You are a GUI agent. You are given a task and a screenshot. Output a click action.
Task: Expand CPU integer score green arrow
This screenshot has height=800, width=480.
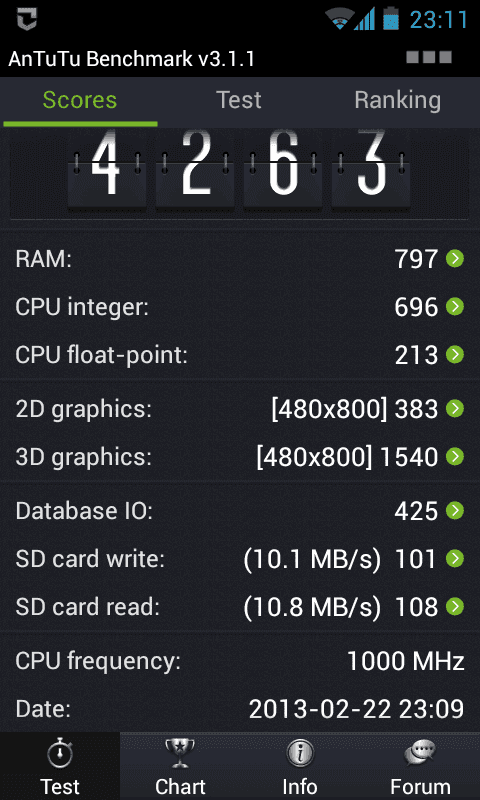click(x=454, y=307)
